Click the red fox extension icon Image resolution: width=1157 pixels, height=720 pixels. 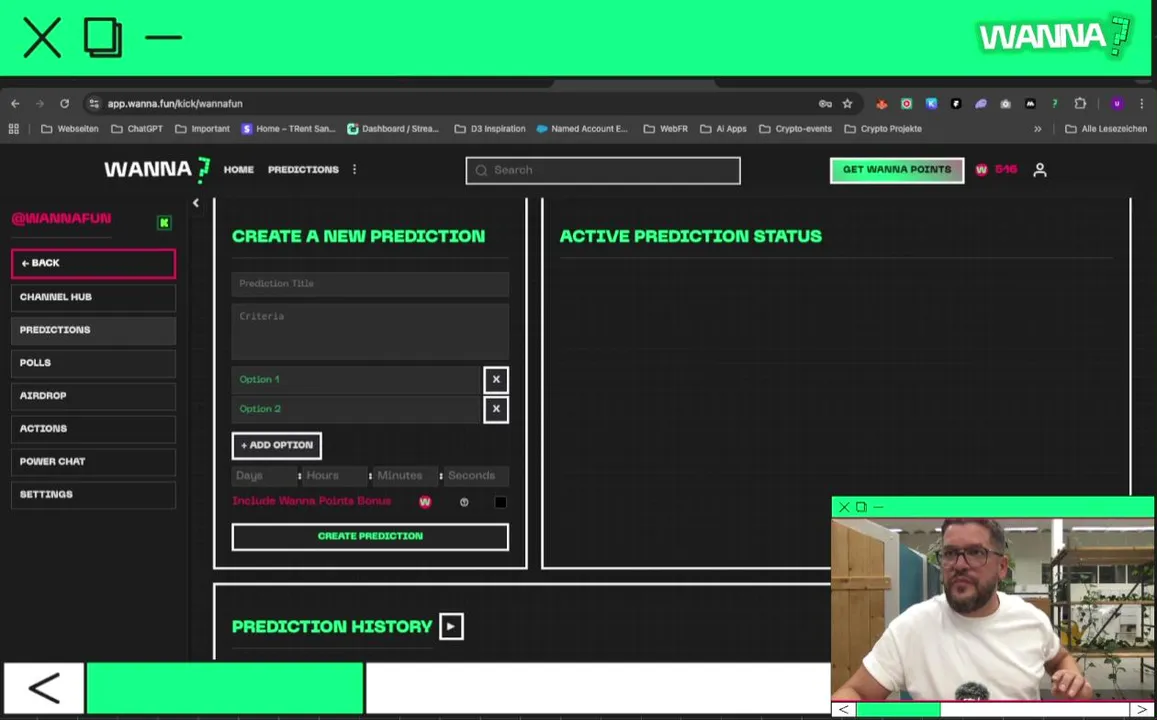[x=882, y=104]
